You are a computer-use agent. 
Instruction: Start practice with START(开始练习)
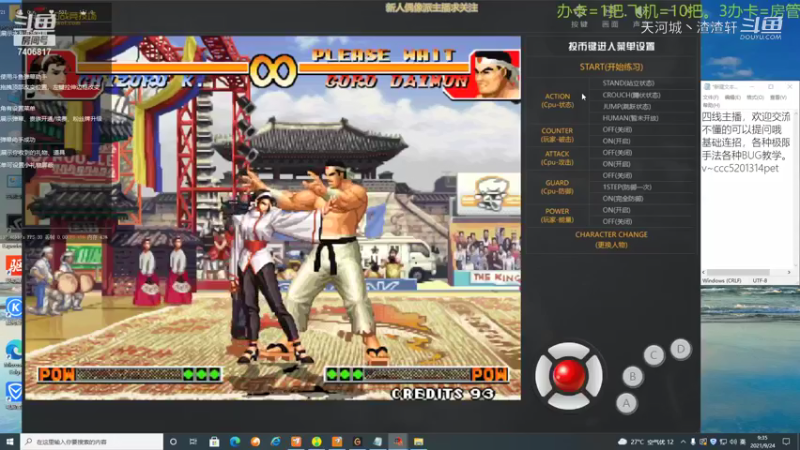(x=611, y=67)
